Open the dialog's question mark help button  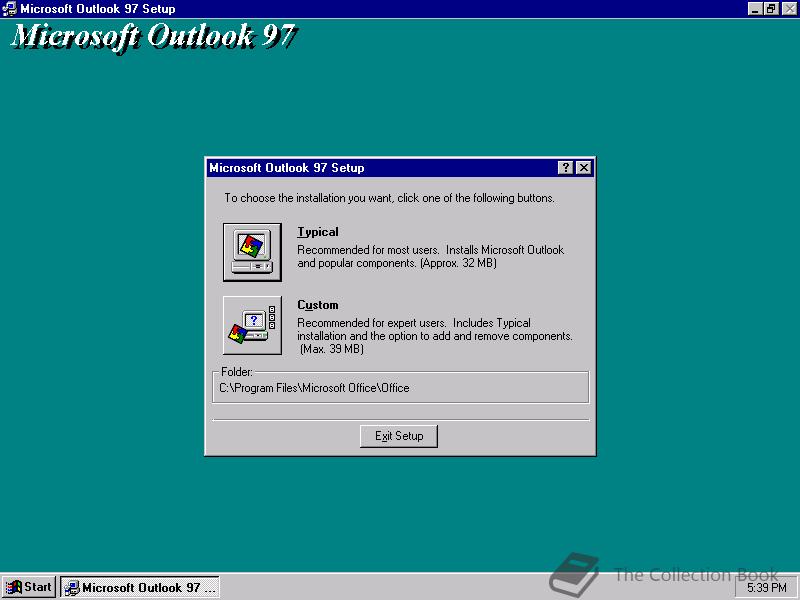(565, 168)
